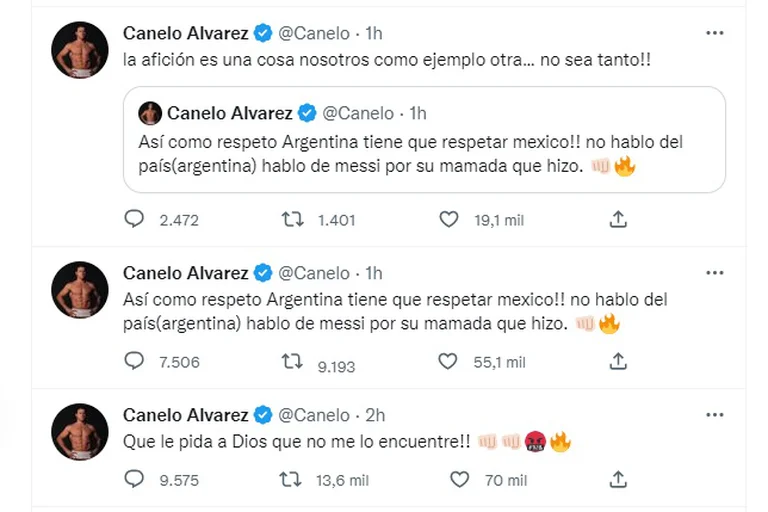Reply to the tweet with 2.472 comments

point(134,219)
